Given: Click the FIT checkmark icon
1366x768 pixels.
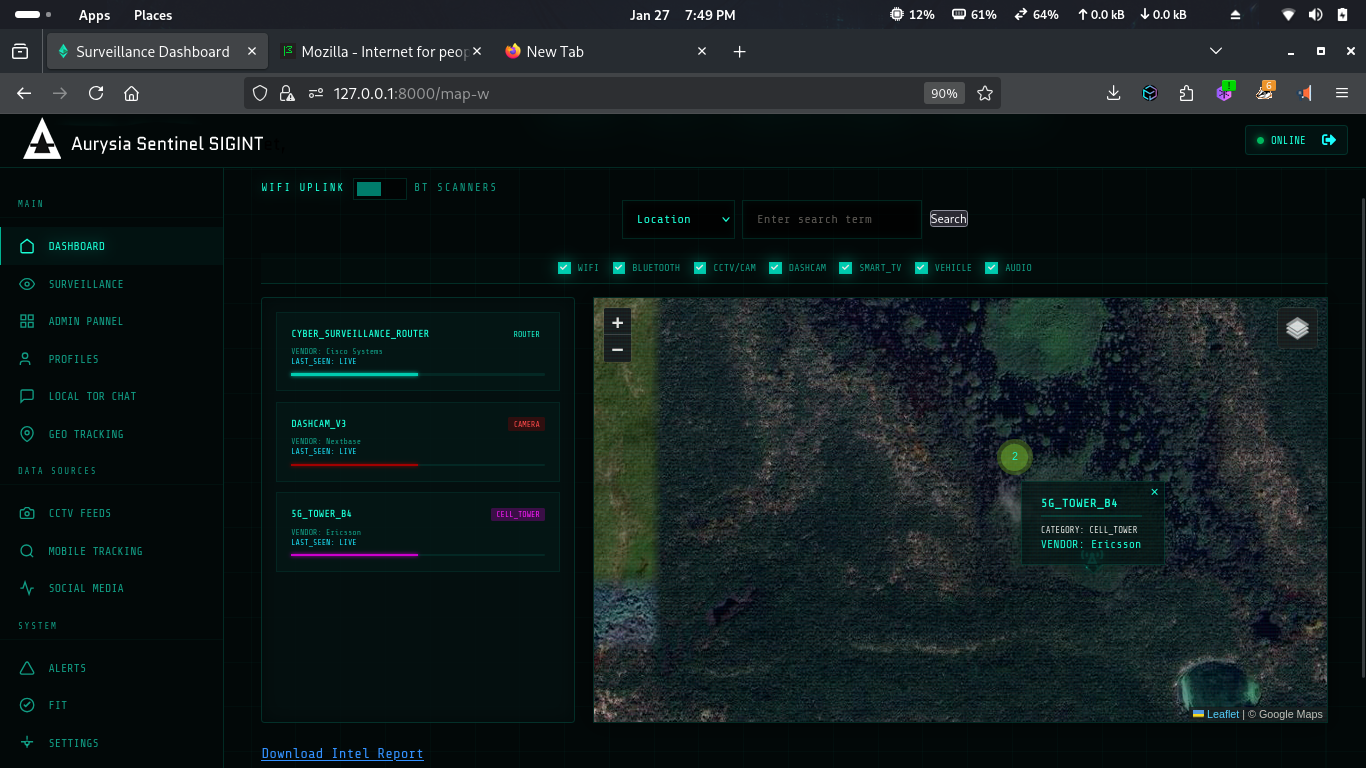Looking at the screenshot, I should pyautogui.click(x=27, y=705).
